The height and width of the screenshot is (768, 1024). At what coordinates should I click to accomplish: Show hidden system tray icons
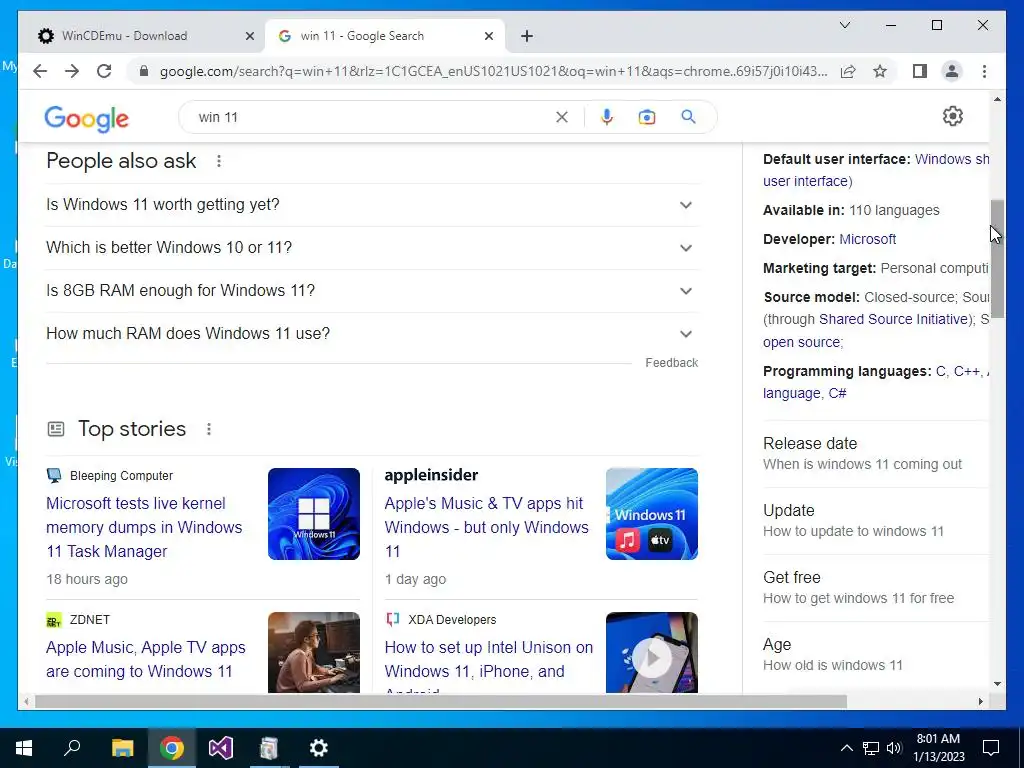pyautogui.click(x=846, y=748)
